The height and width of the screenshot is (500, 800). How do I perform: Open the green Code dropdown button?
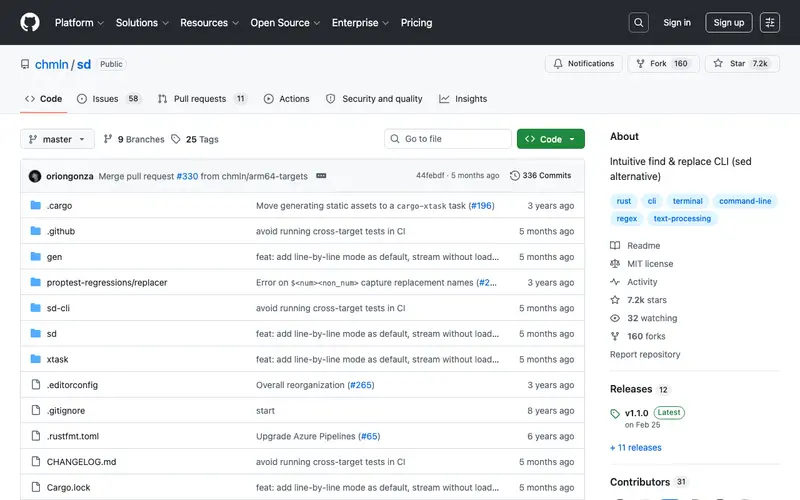551,139
